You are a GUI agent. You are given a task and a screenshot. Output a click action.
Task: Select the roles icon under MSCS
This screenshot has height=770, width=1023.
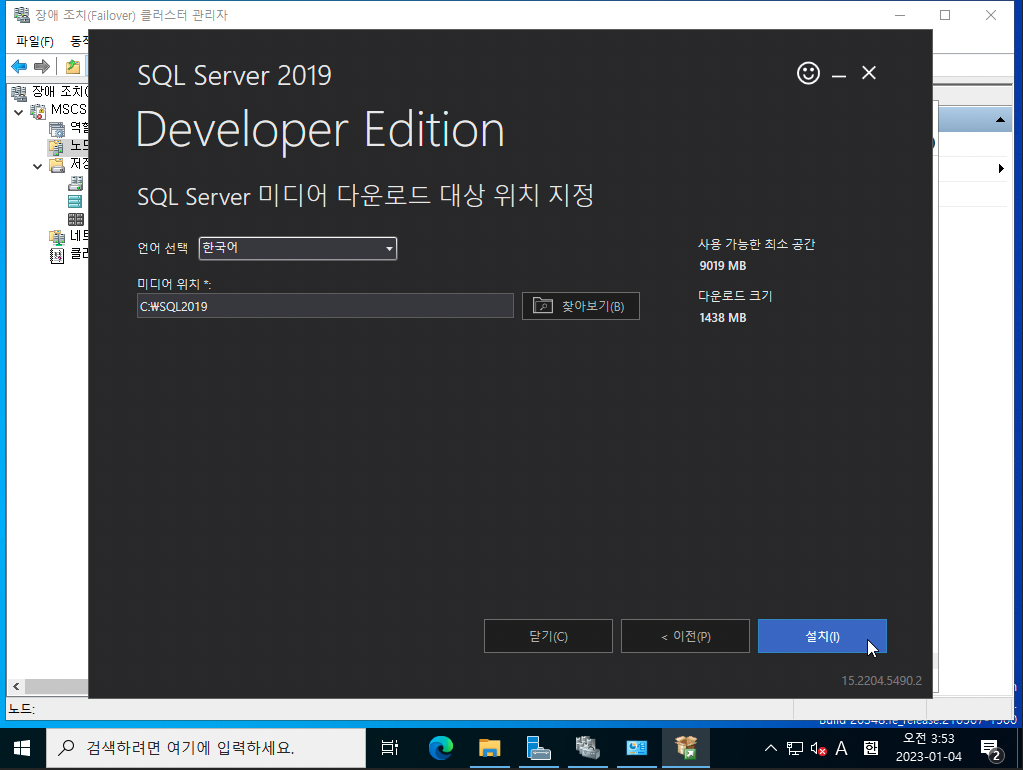[x=57, y=129]
